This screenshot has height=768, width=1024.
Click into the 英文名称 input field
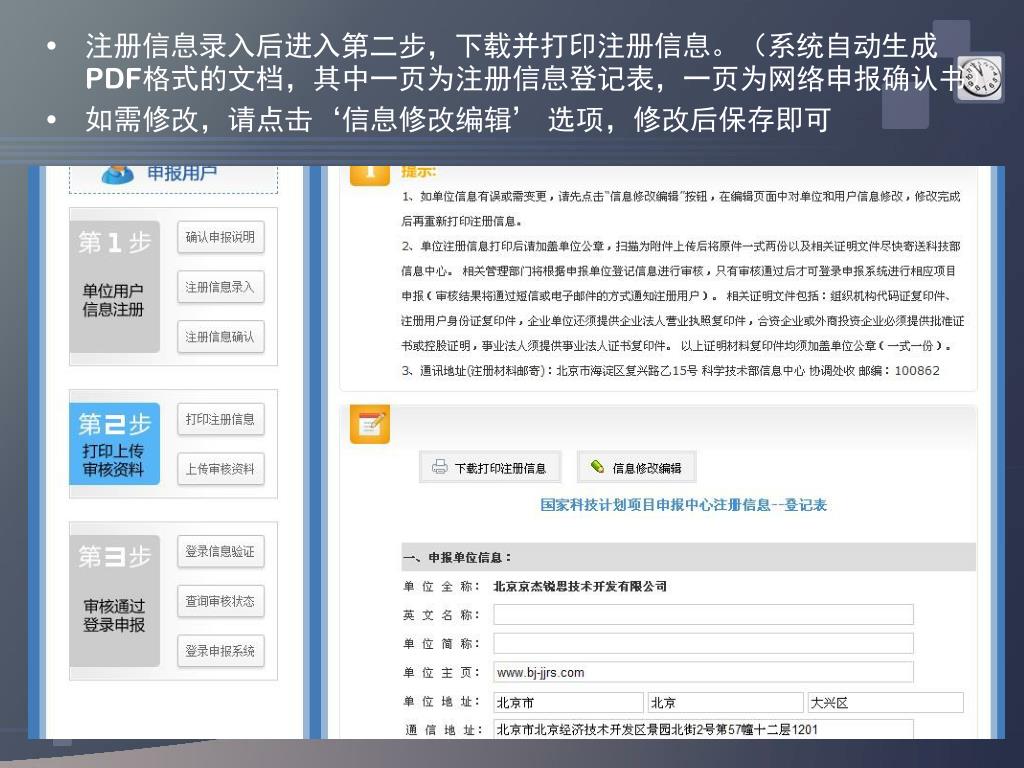click(703, 614)
